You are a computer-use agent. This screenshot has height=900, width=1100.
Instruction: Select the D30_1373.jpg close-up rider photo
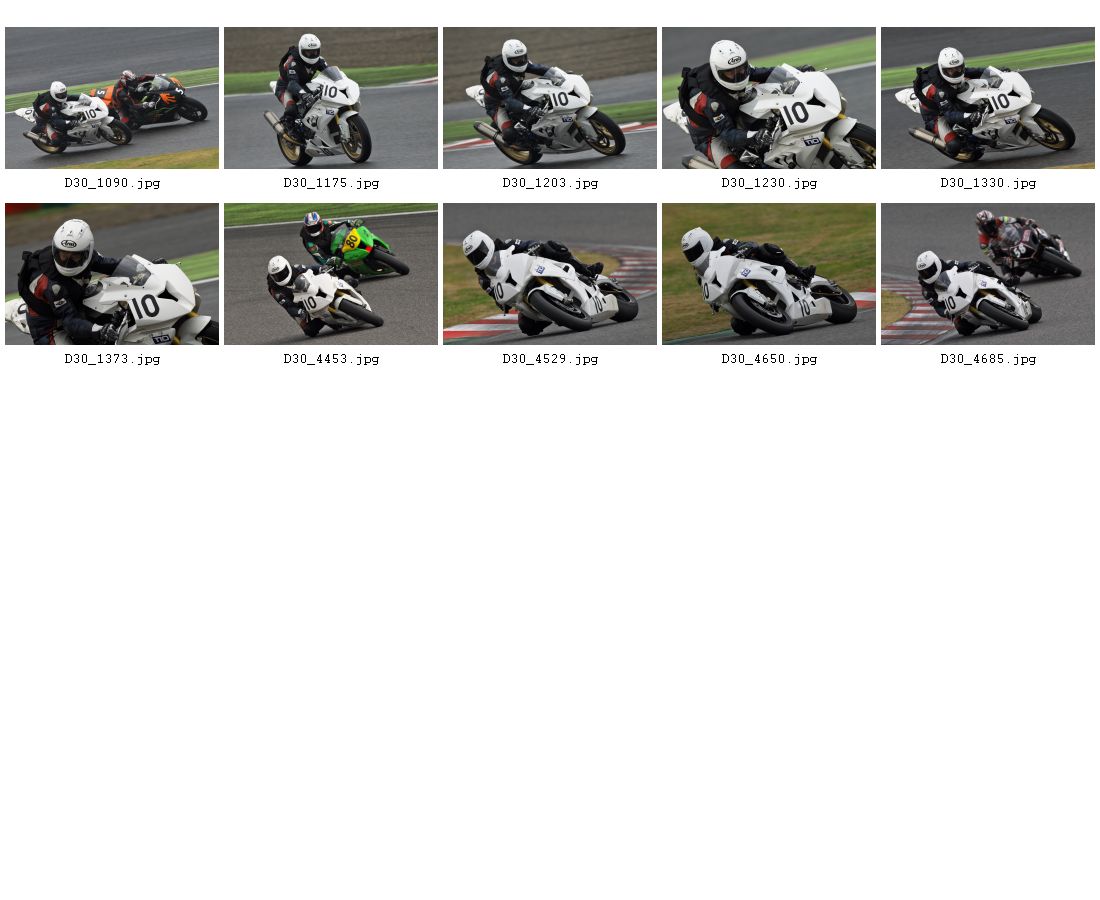click(112, 274)
